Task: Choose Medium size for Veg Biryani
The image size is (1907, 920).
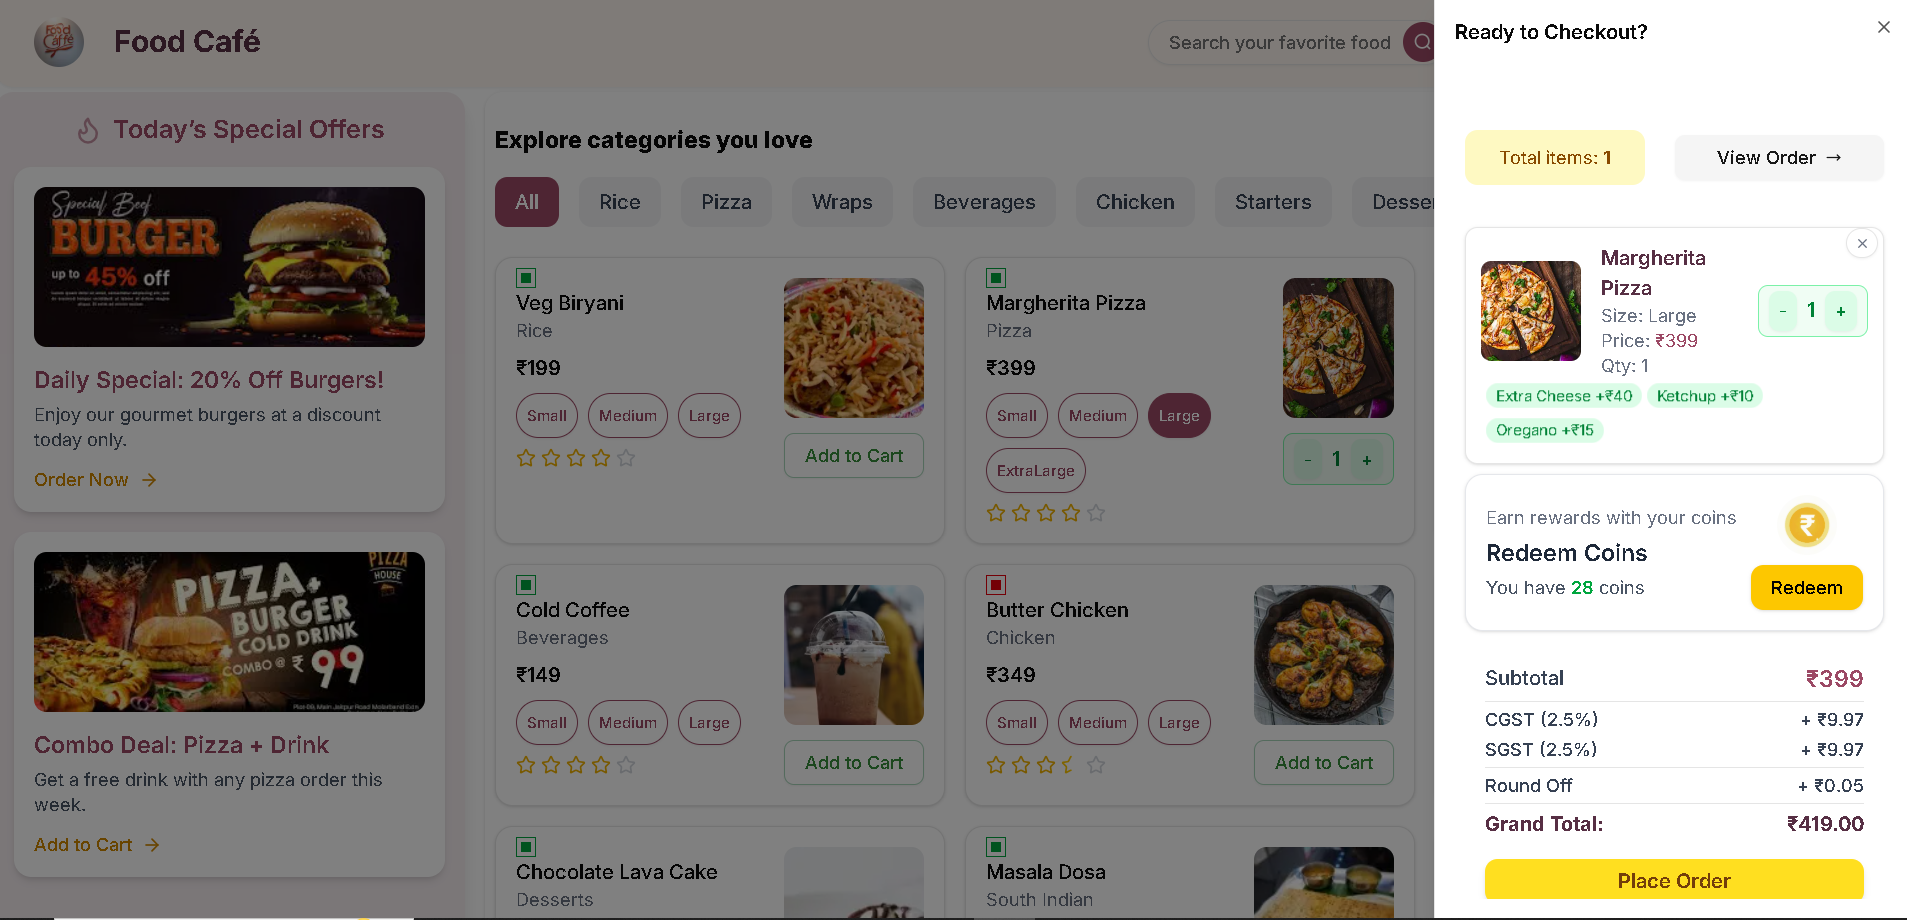Action: pos(628,416)
